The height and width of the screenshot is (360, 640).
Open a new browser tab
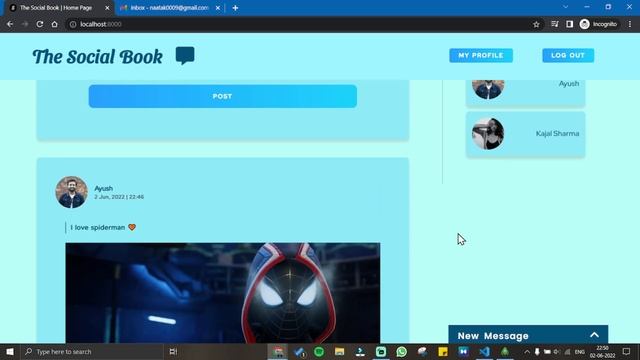[x=235, y=8]
